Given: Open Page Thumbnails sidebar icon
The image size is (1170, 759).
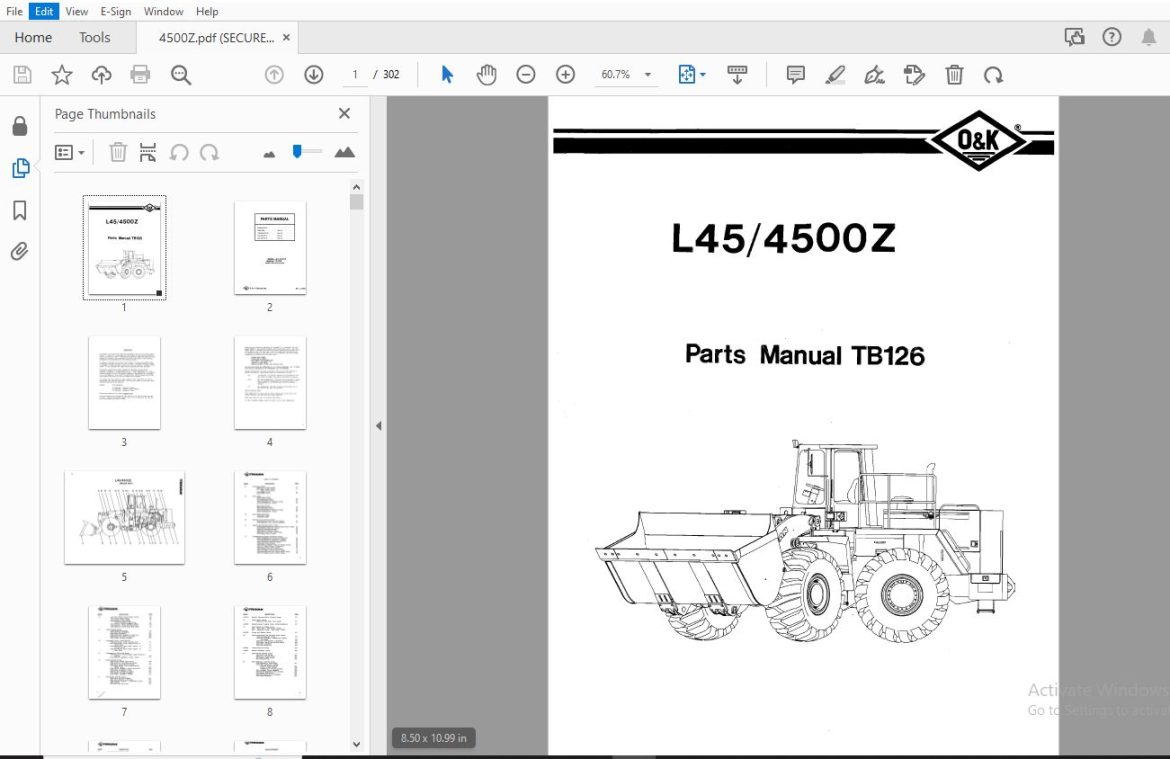Looking at the screenshot, I should [20, 168].
